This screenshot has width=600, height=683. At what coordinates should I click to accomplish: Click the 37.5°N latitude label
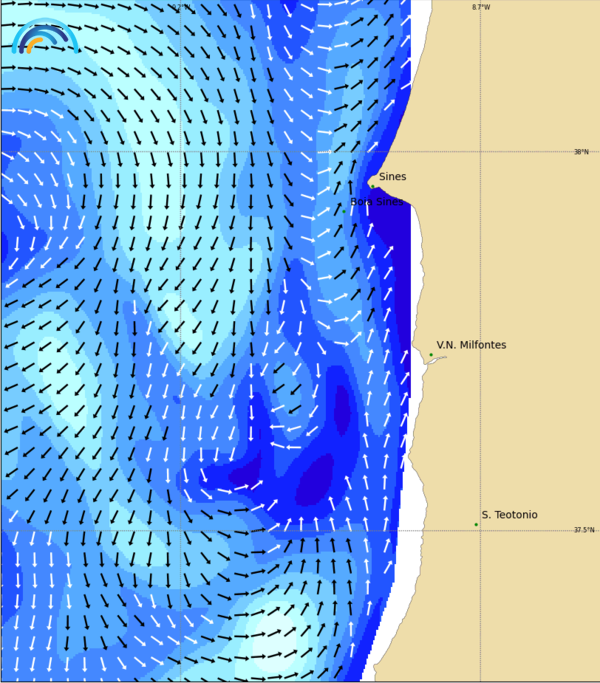(583, 530)
